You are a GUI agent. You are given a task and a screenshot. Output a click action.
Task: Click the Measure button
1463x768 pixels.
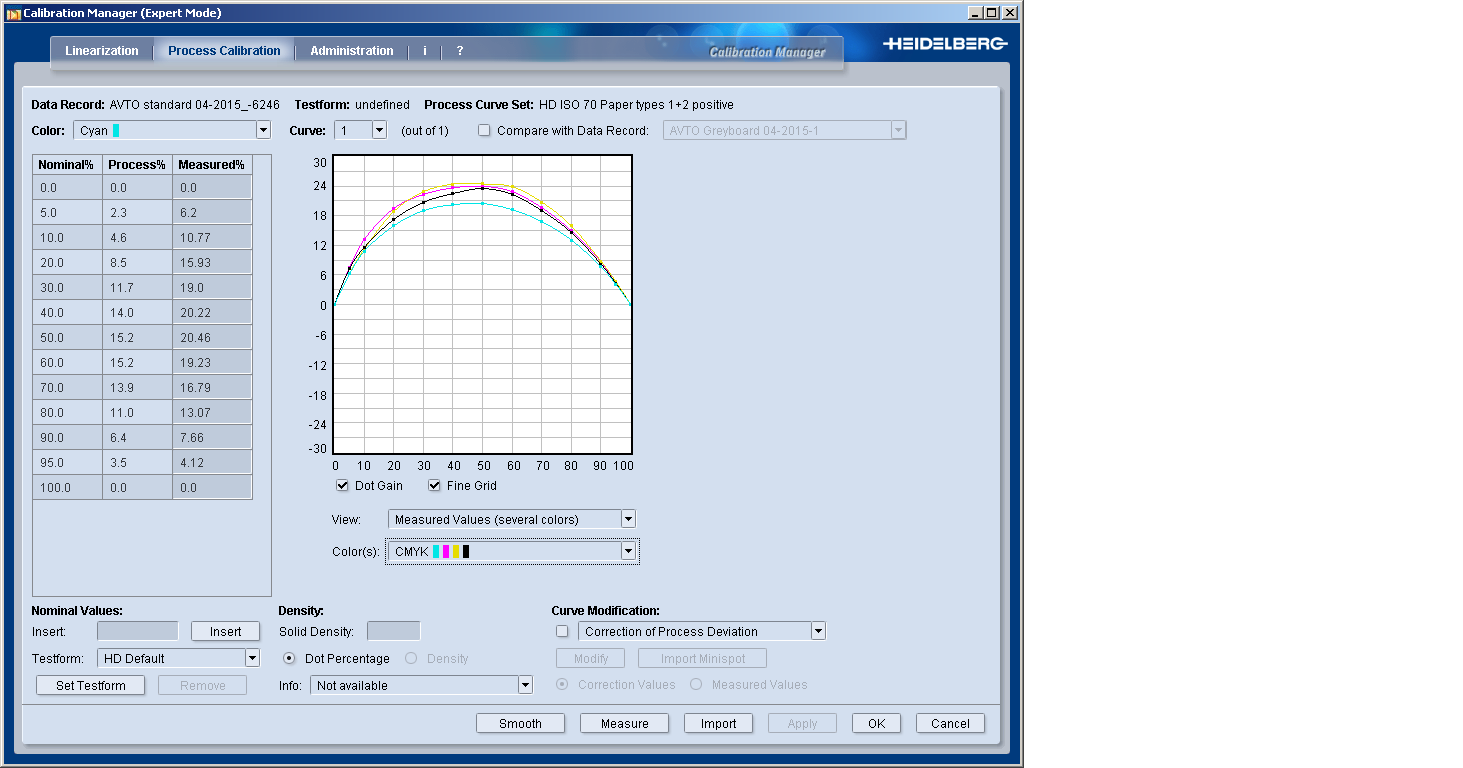tap(625, 723)
